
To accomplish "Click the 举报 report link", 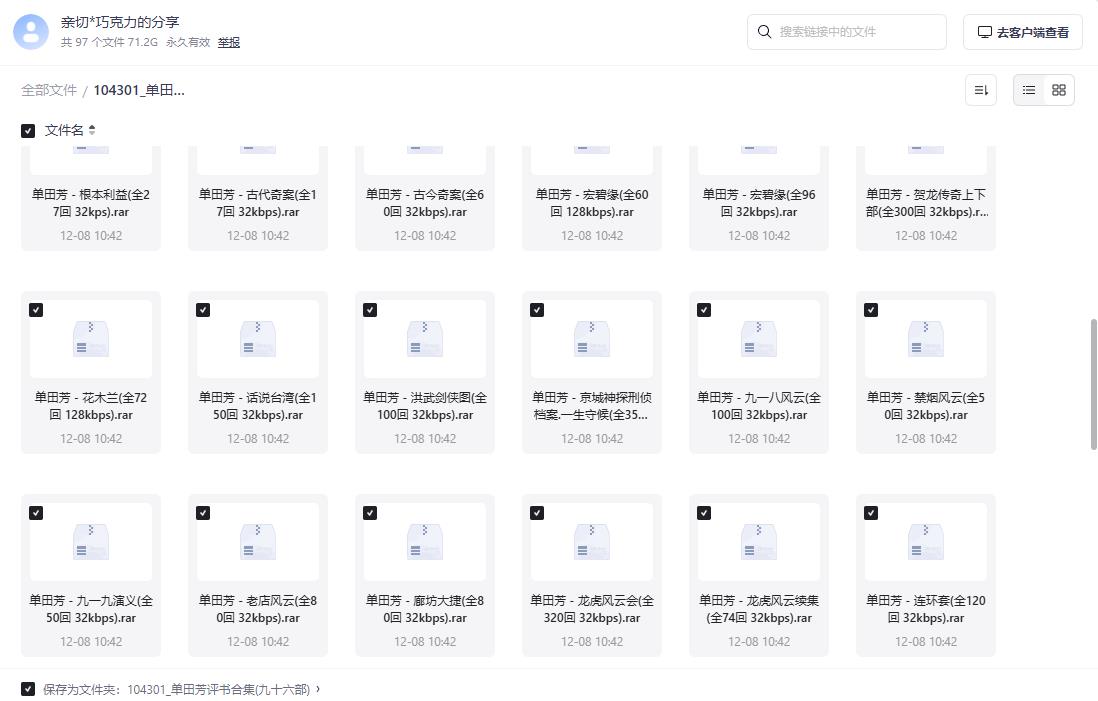I will (229, 43).
